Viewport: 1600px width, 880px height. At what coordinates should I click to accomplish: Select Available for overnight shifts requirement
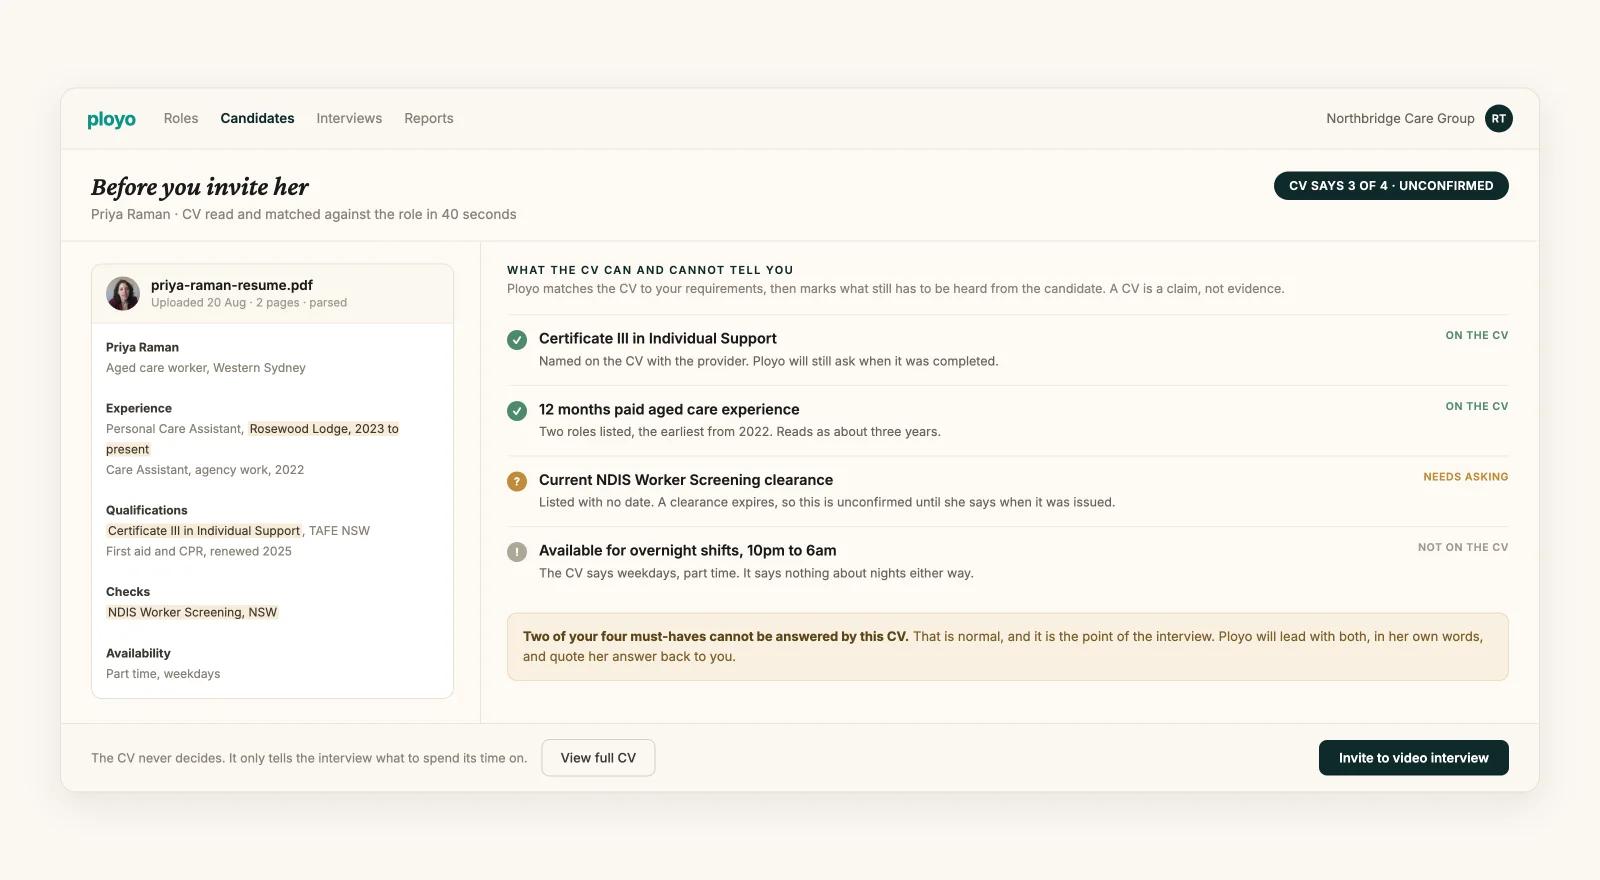coord(1007,562)
